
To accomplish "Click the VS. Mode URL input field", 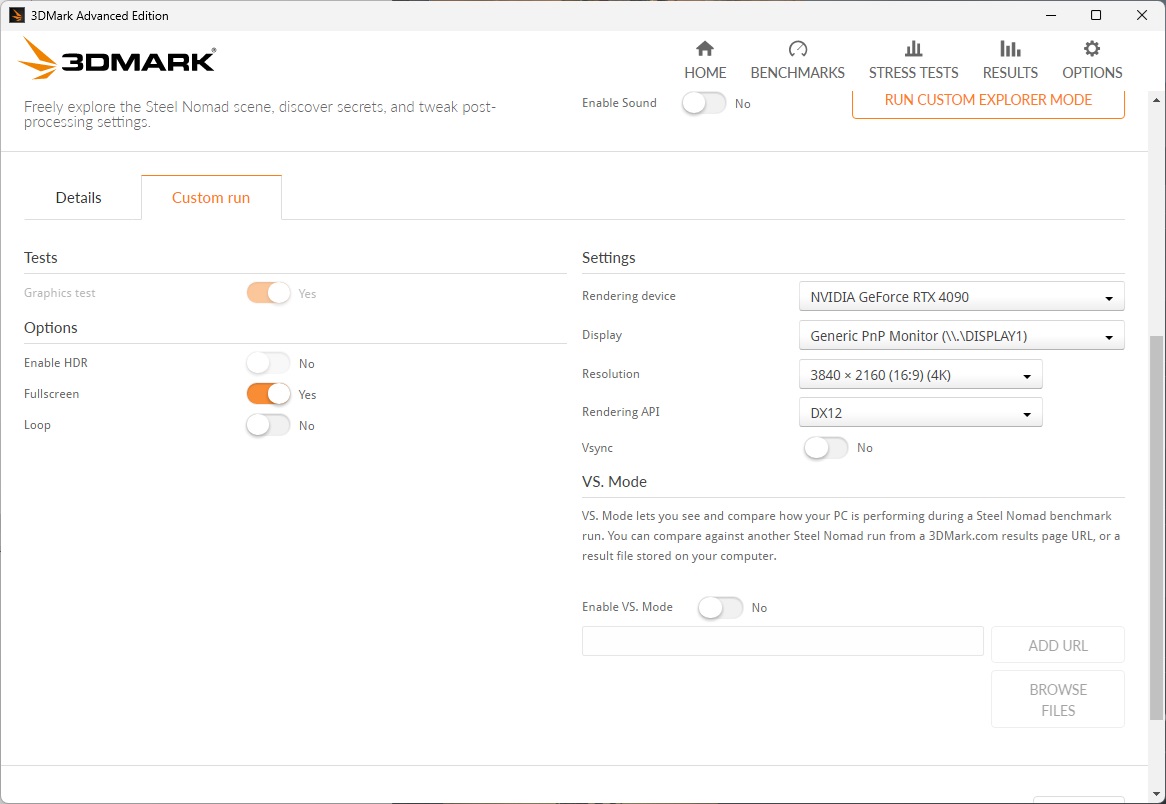I will coord(782,641).
